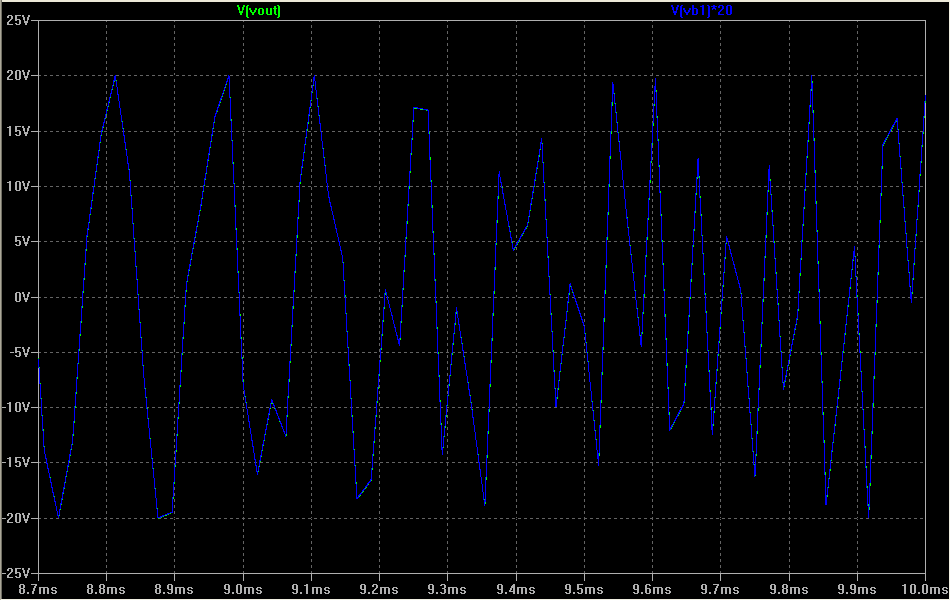Click the 9.7ms time axis label
Image resolution: width=951 pixels, height=601 pixels.
[720, 589]
